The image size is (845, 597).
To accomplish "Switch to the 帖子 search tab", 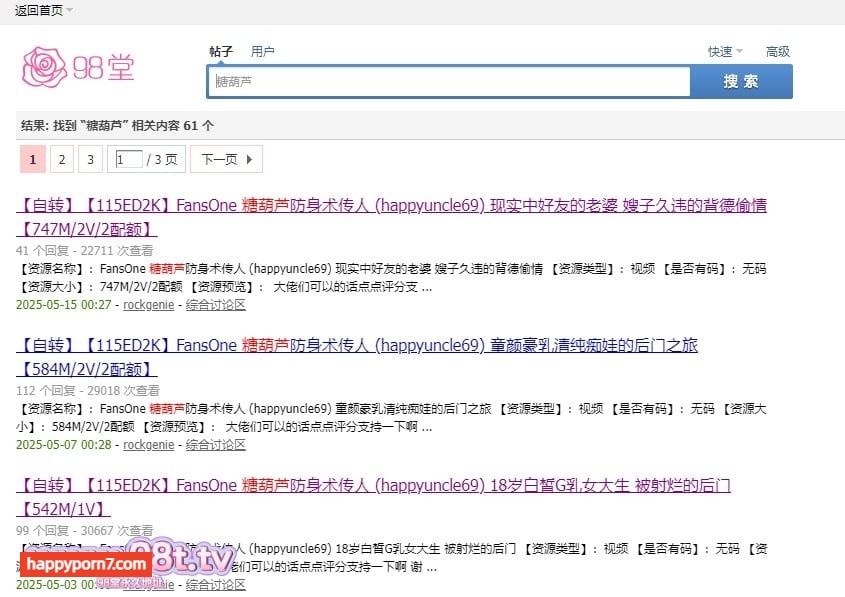I will tap(221, 51).
